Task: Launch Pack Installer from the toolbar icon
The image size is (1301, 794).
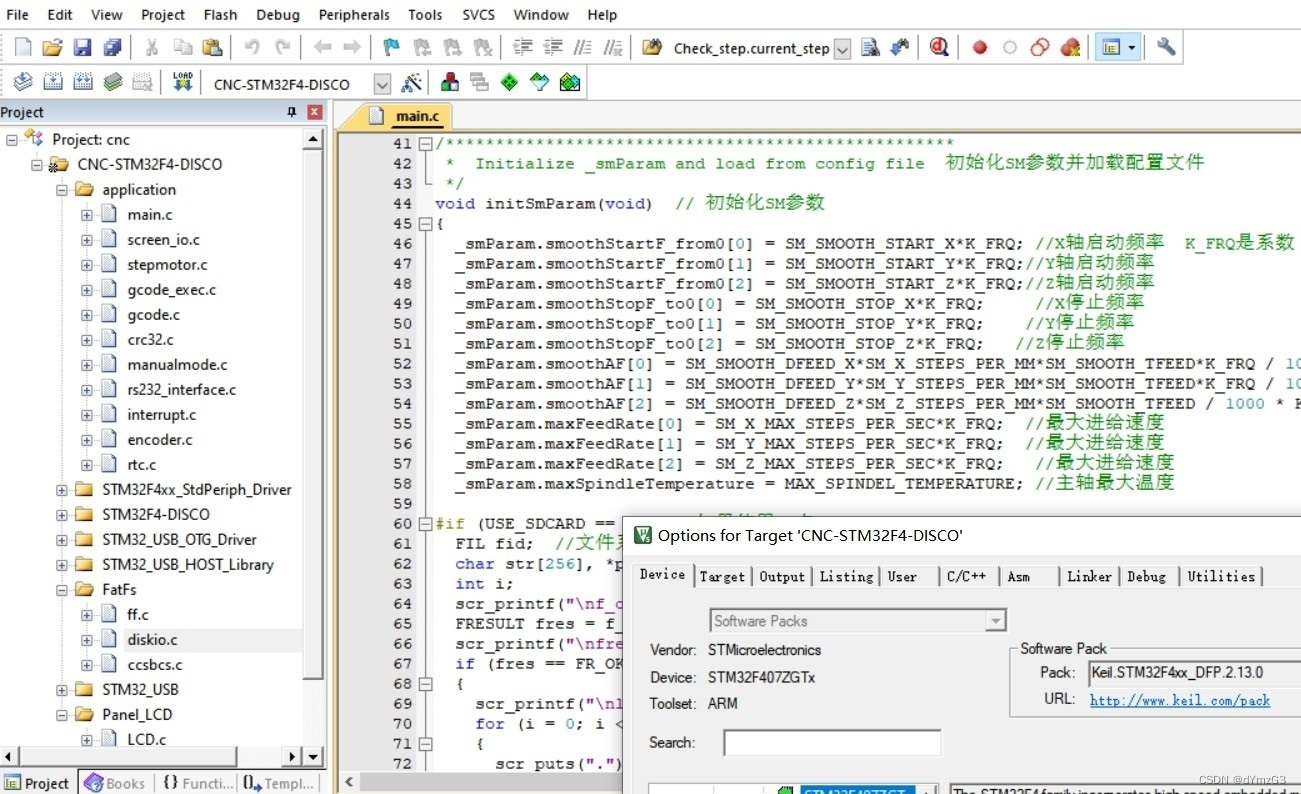Action: (x=570, y=82)
